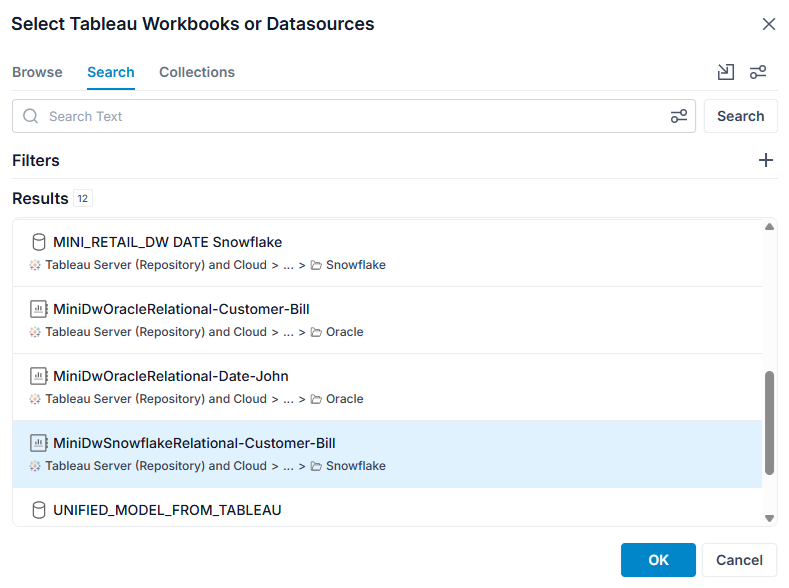Select MiniDwSnowflakeRelational-Customer-Bill result
Image resolution: width=789 pixels, height=588 pixels.
tap(387, 454)
